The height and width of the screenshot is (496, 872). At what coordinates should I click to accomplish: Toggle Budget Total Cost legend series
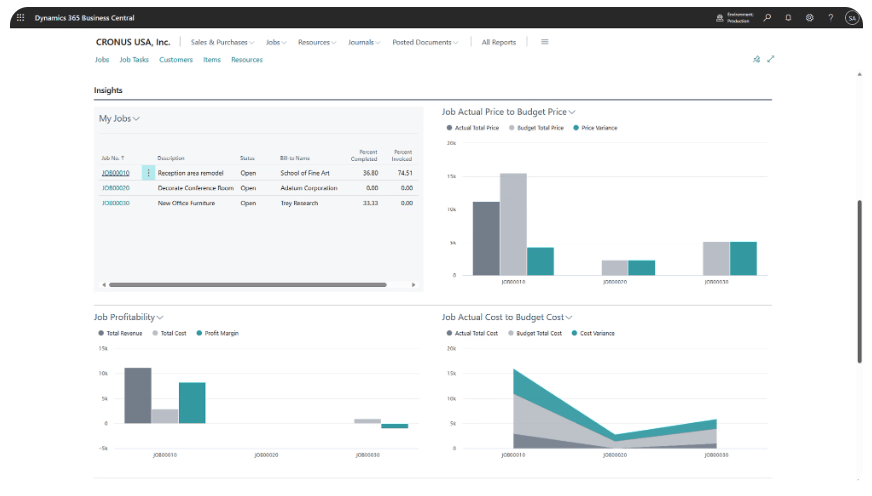pyautogui.click(x=535, y=333)
